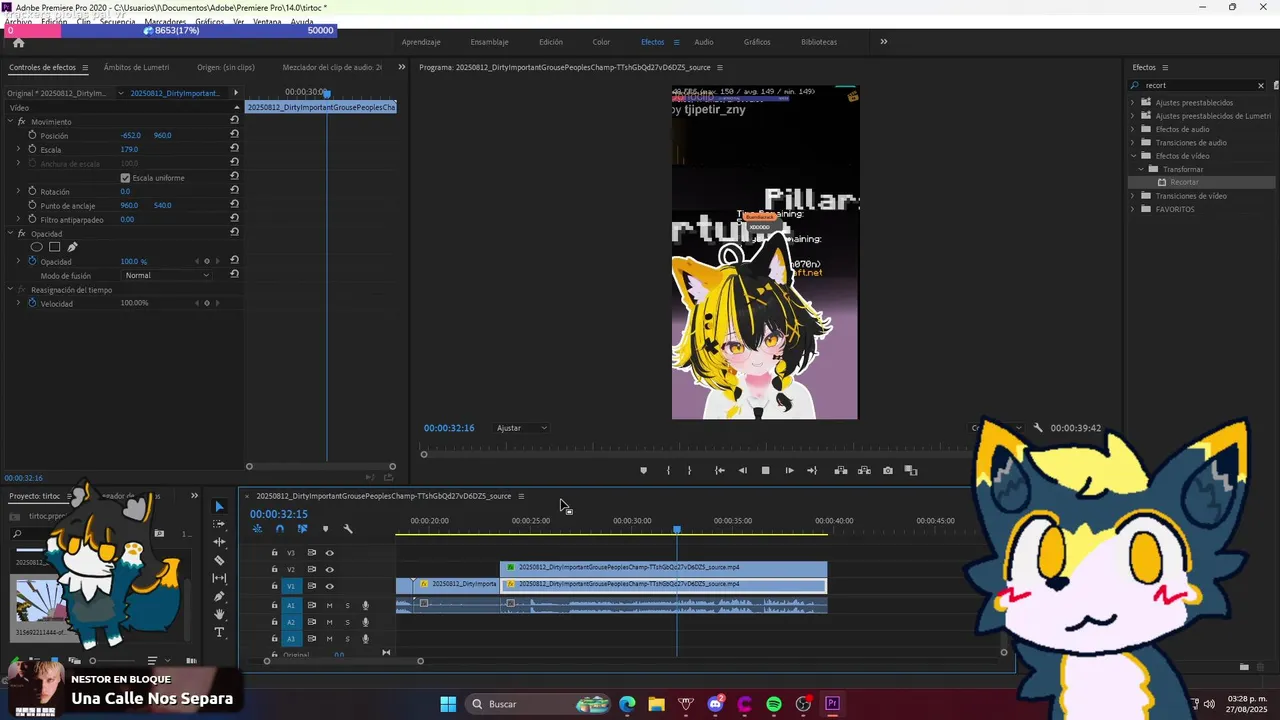Toggle animation stopwatch for Escala
The width and height of the screenshot is (1280, 720).
[x=32, y=149]
